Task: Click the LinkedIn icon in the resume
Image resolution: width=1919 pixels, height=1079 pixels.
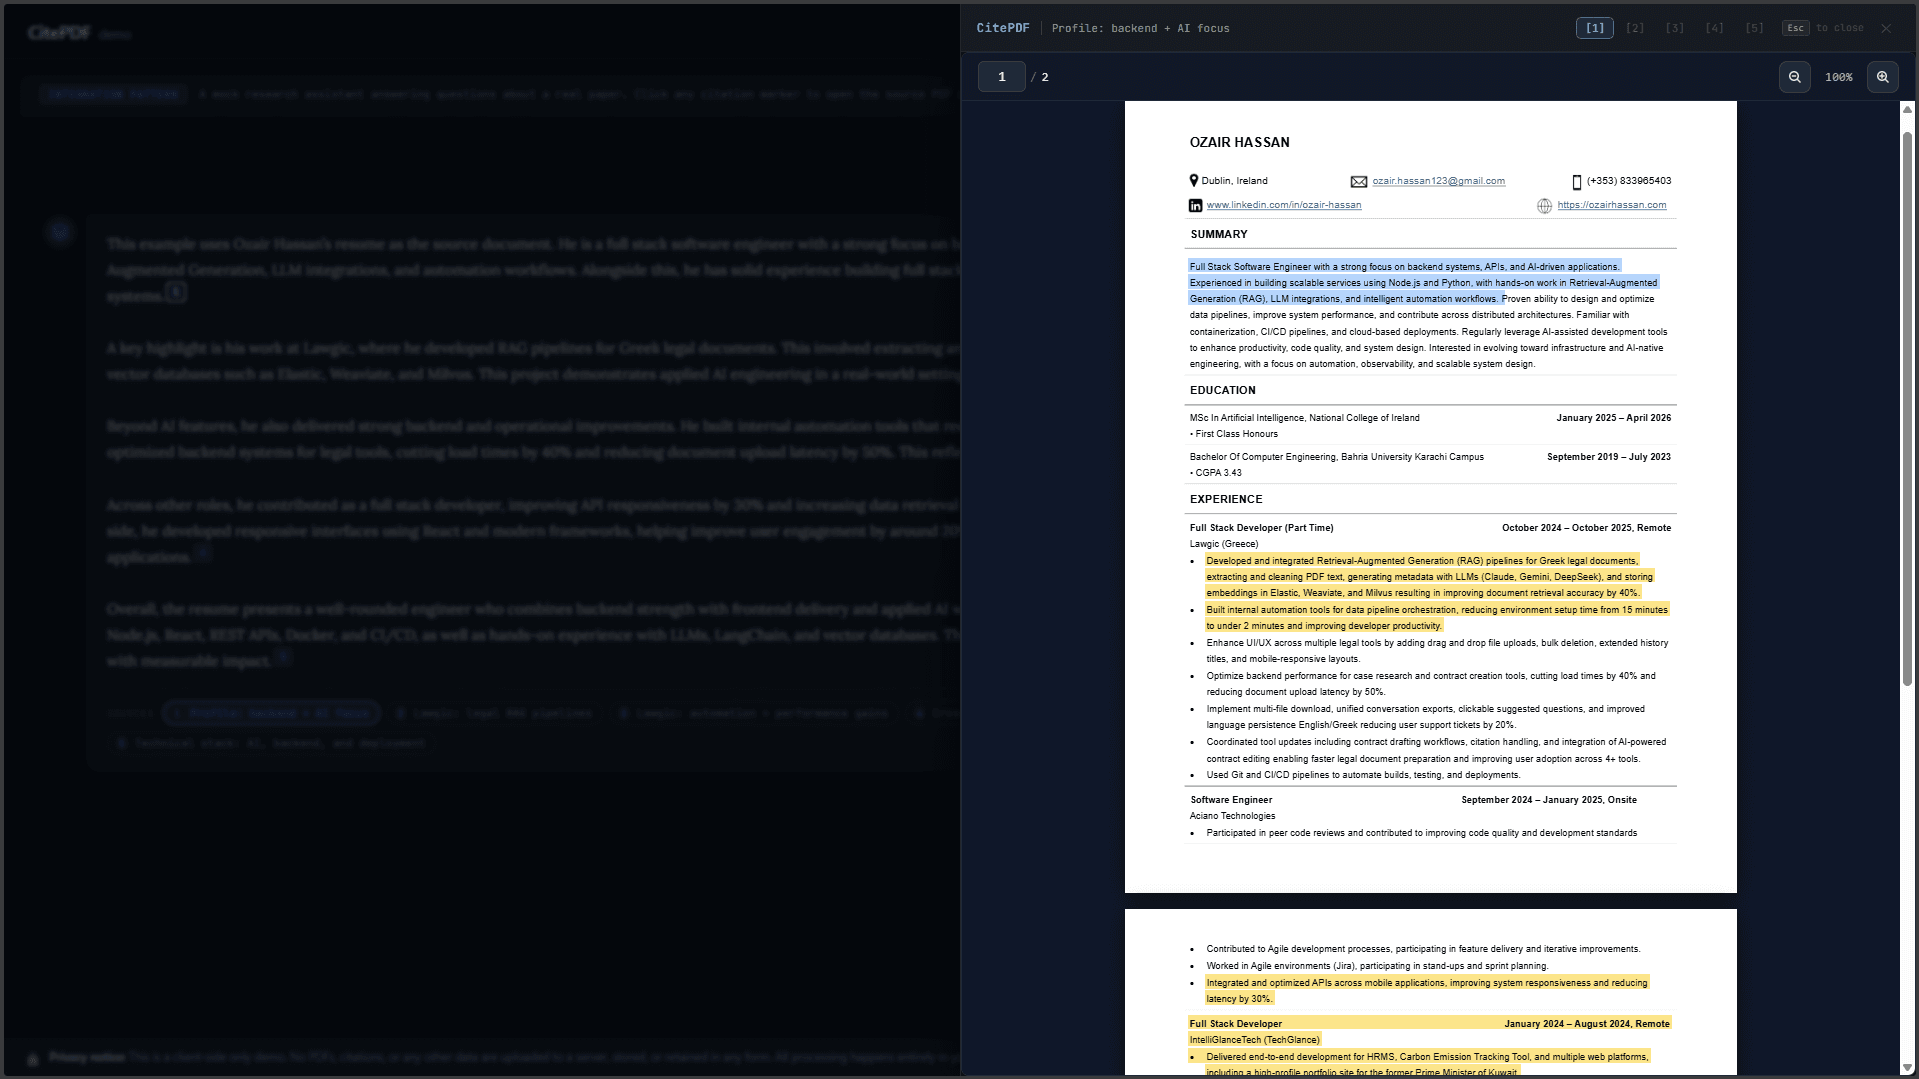Action: [x=1195, y=206]
